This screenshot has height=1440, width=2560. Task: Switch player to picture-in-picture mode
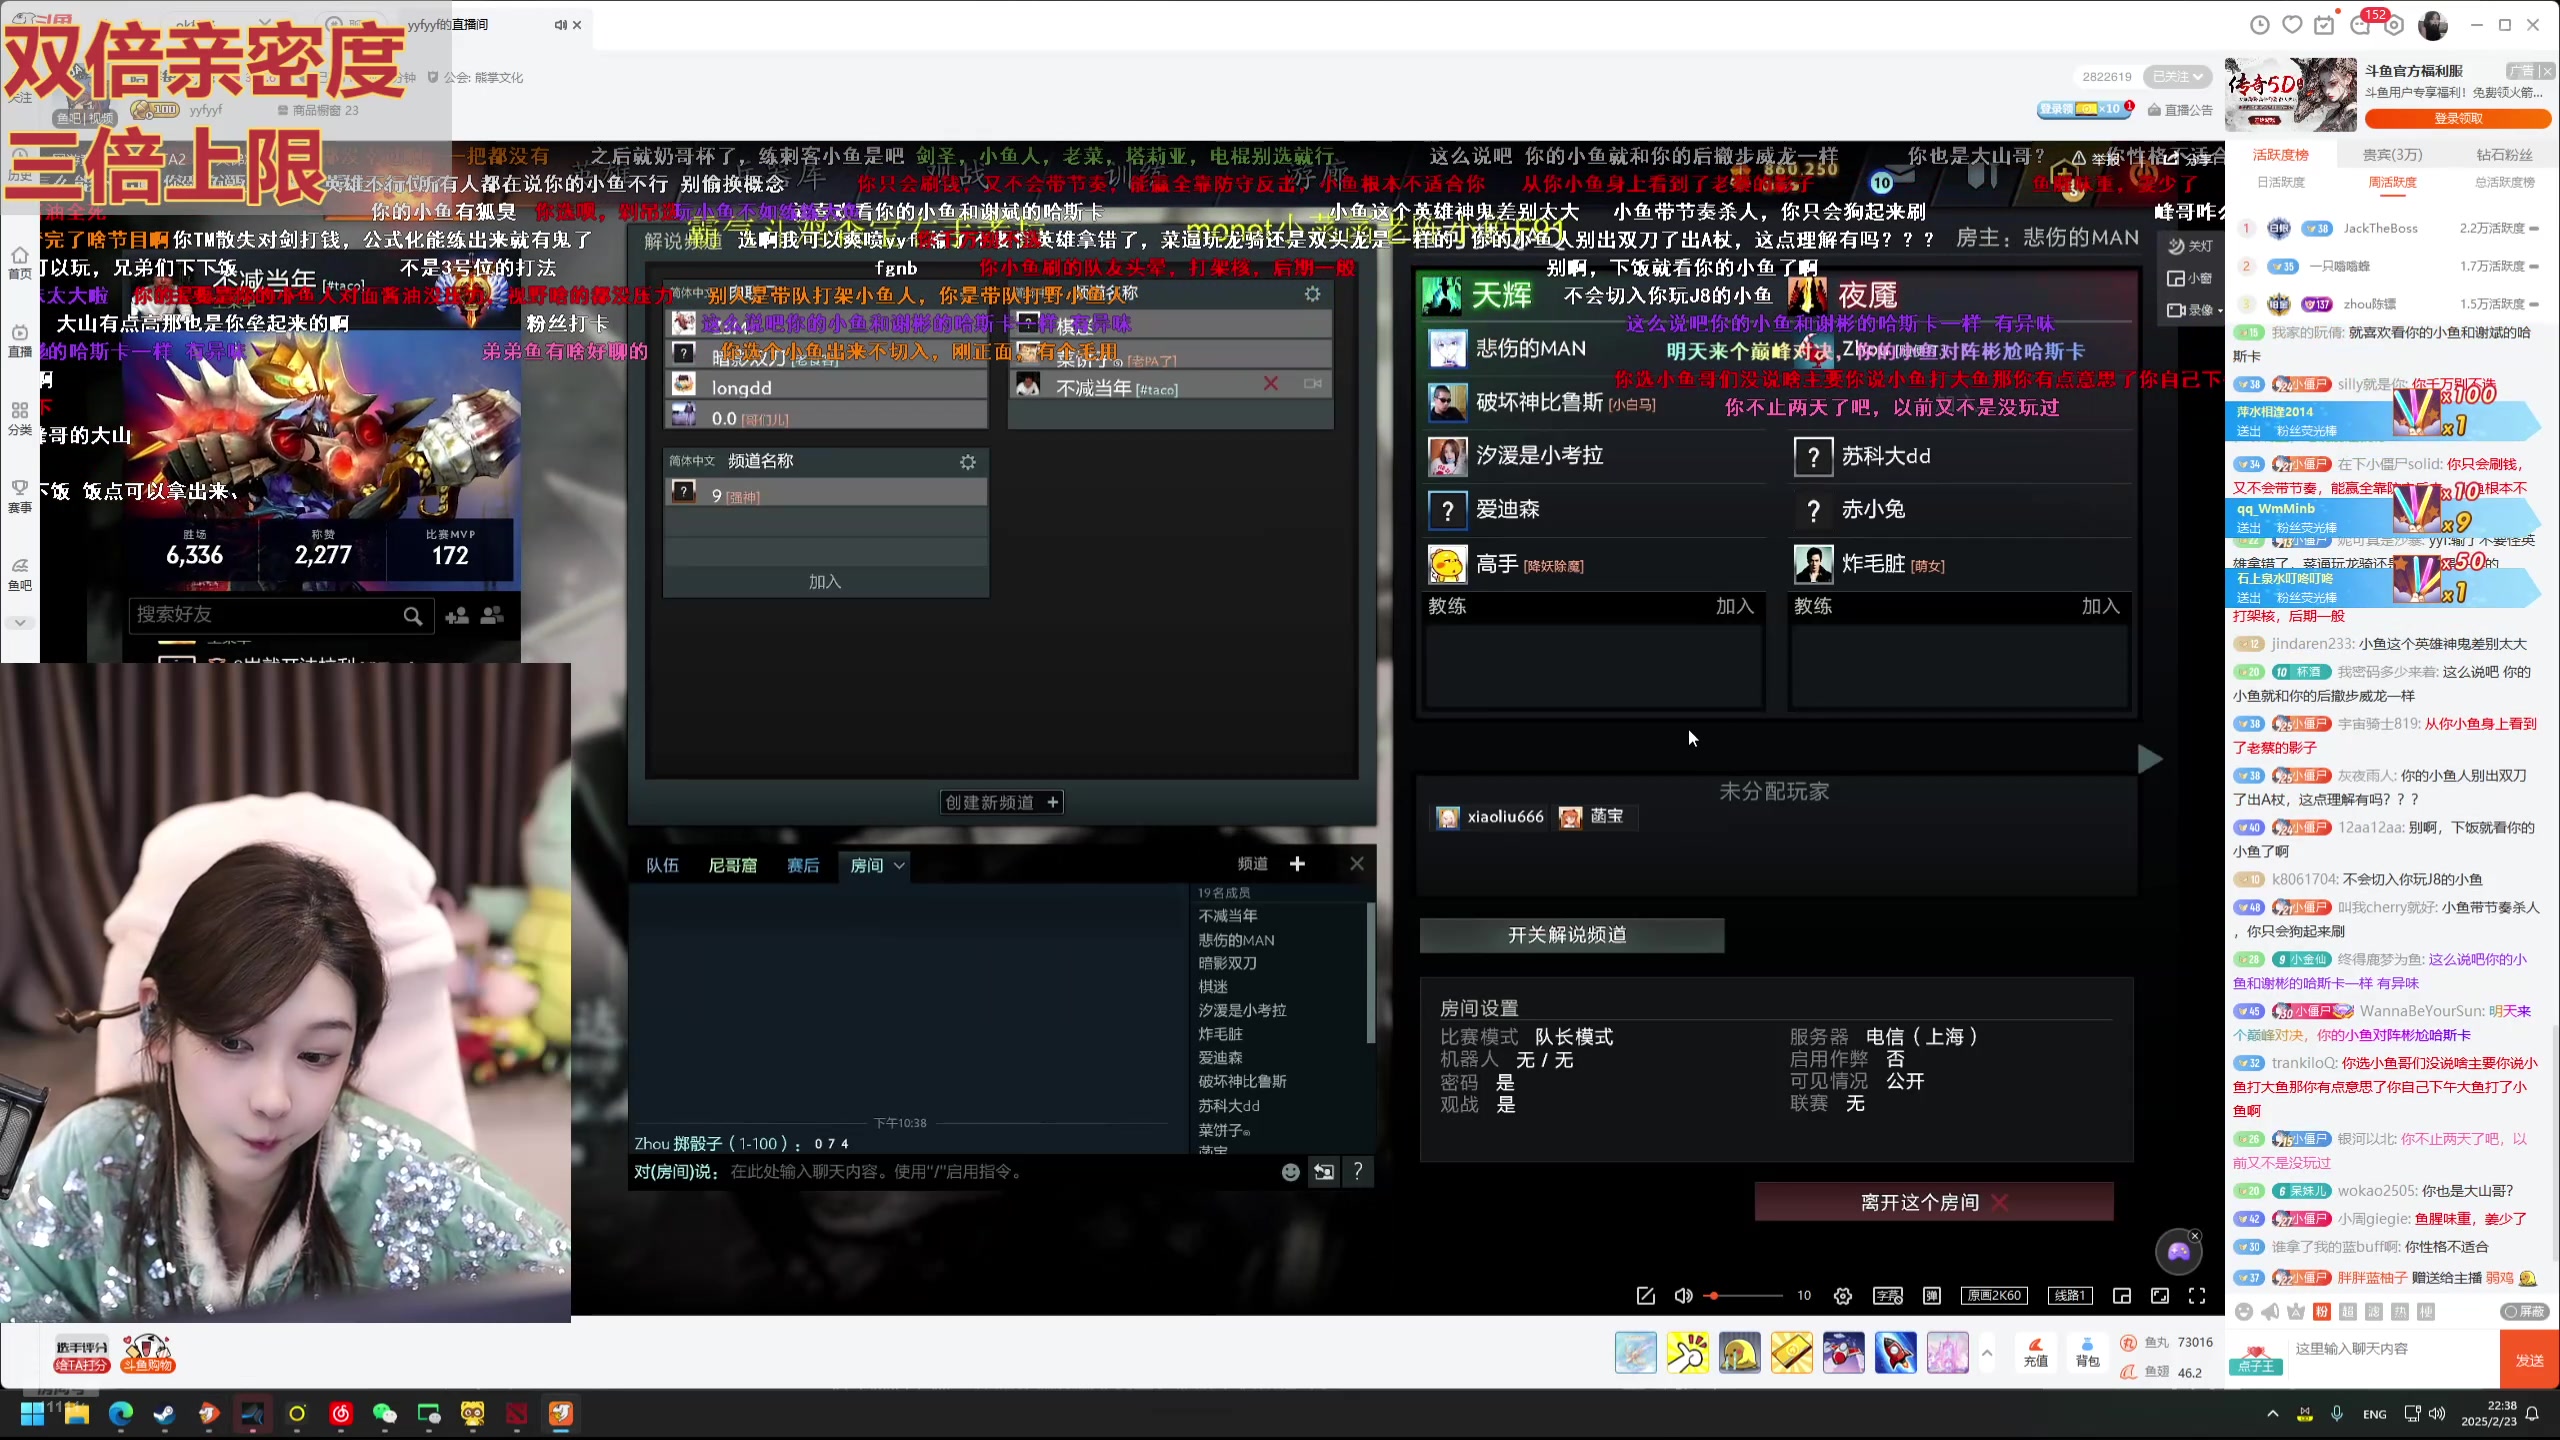[2122, 1296]
